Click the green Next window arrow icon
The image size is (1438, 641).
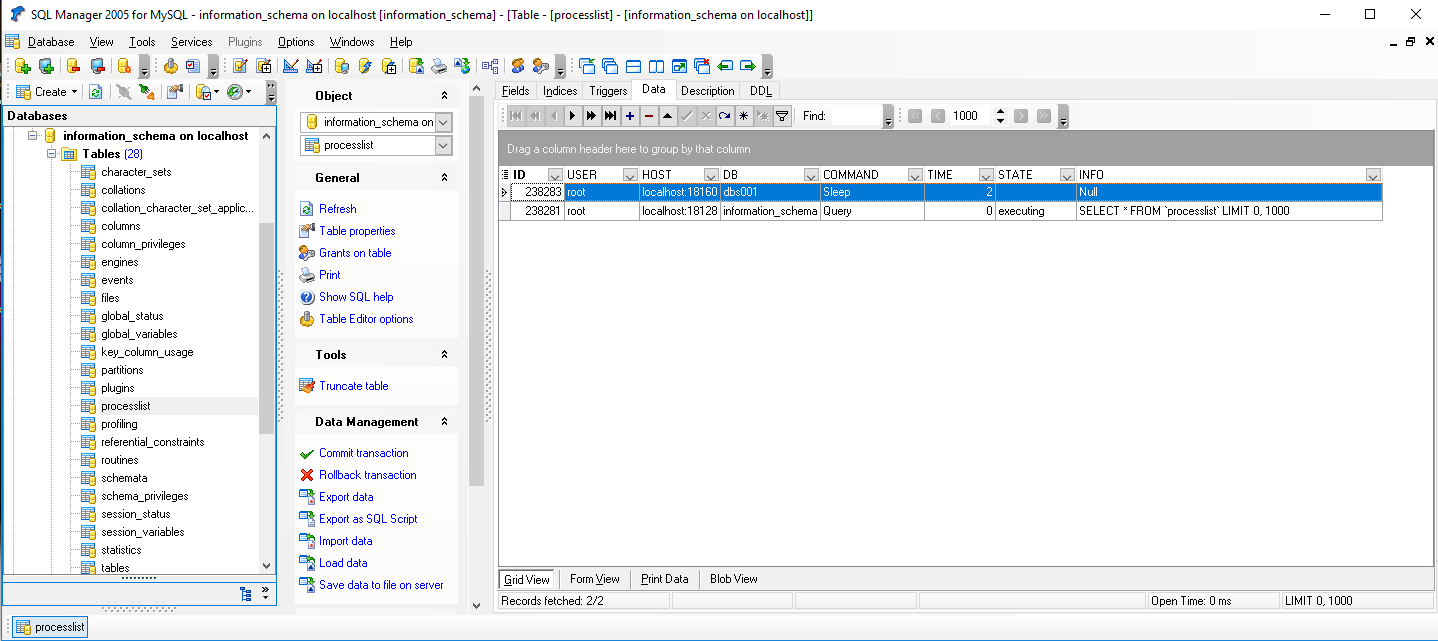(x=748, y=66)
